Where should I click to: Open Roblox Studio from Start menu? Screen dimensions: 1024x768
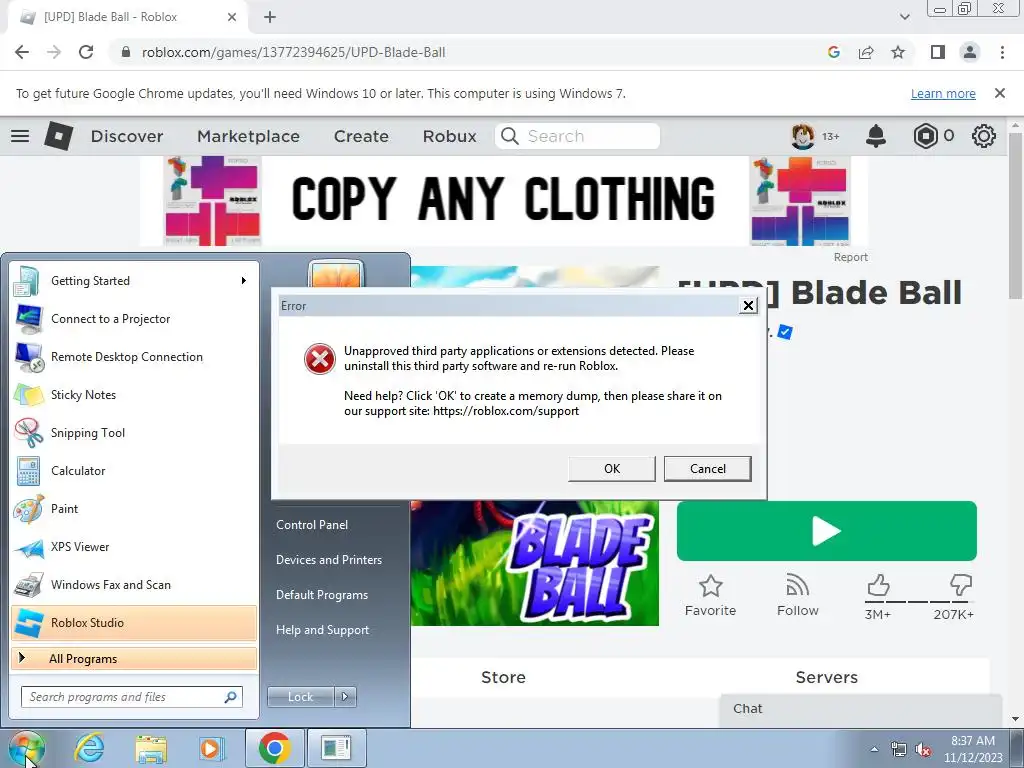tap(134, 623)
